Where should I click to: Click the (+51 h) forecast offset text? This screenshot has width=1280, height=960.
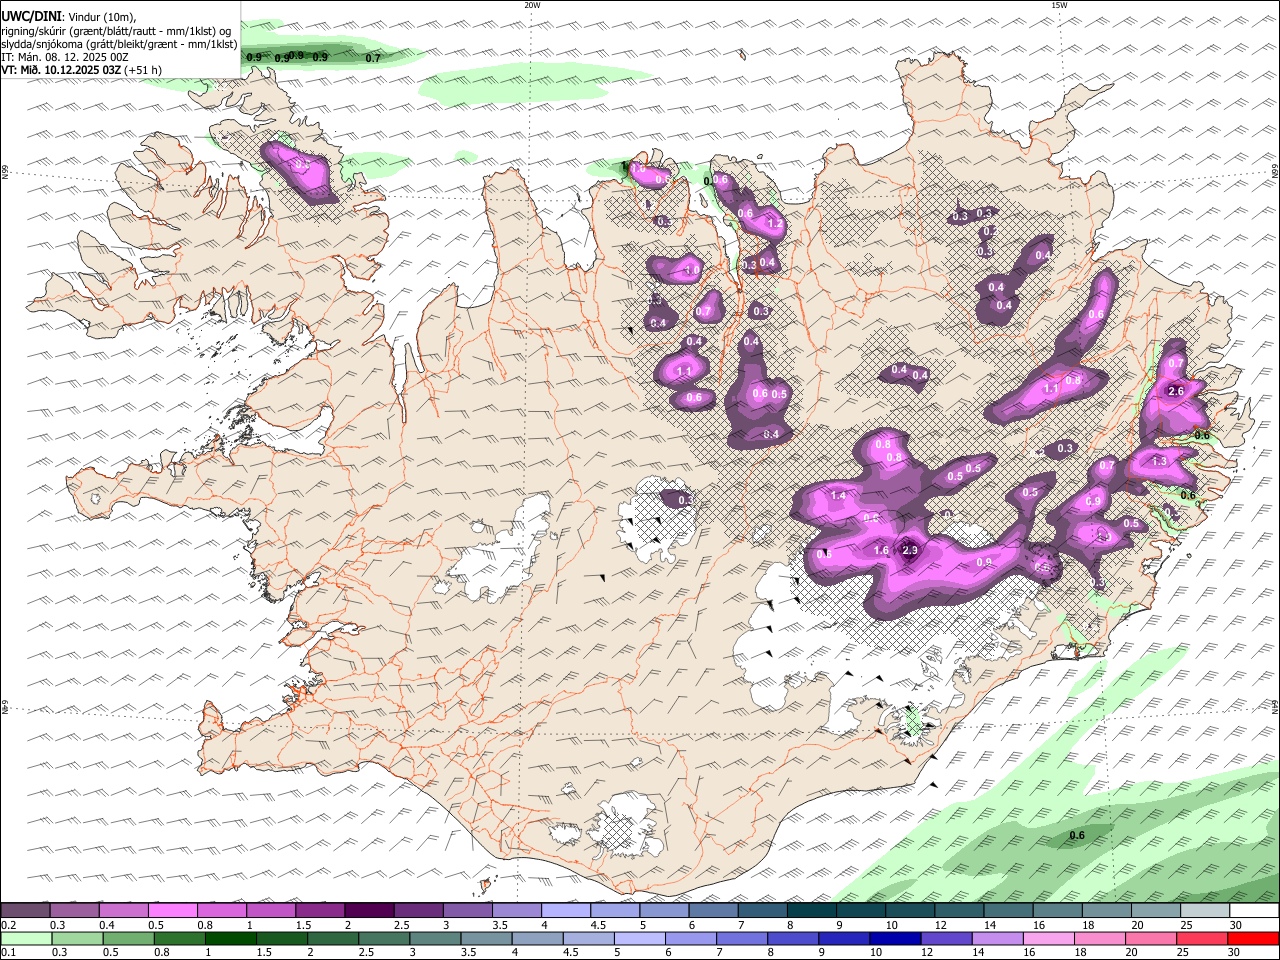click(x=143, y=70)
